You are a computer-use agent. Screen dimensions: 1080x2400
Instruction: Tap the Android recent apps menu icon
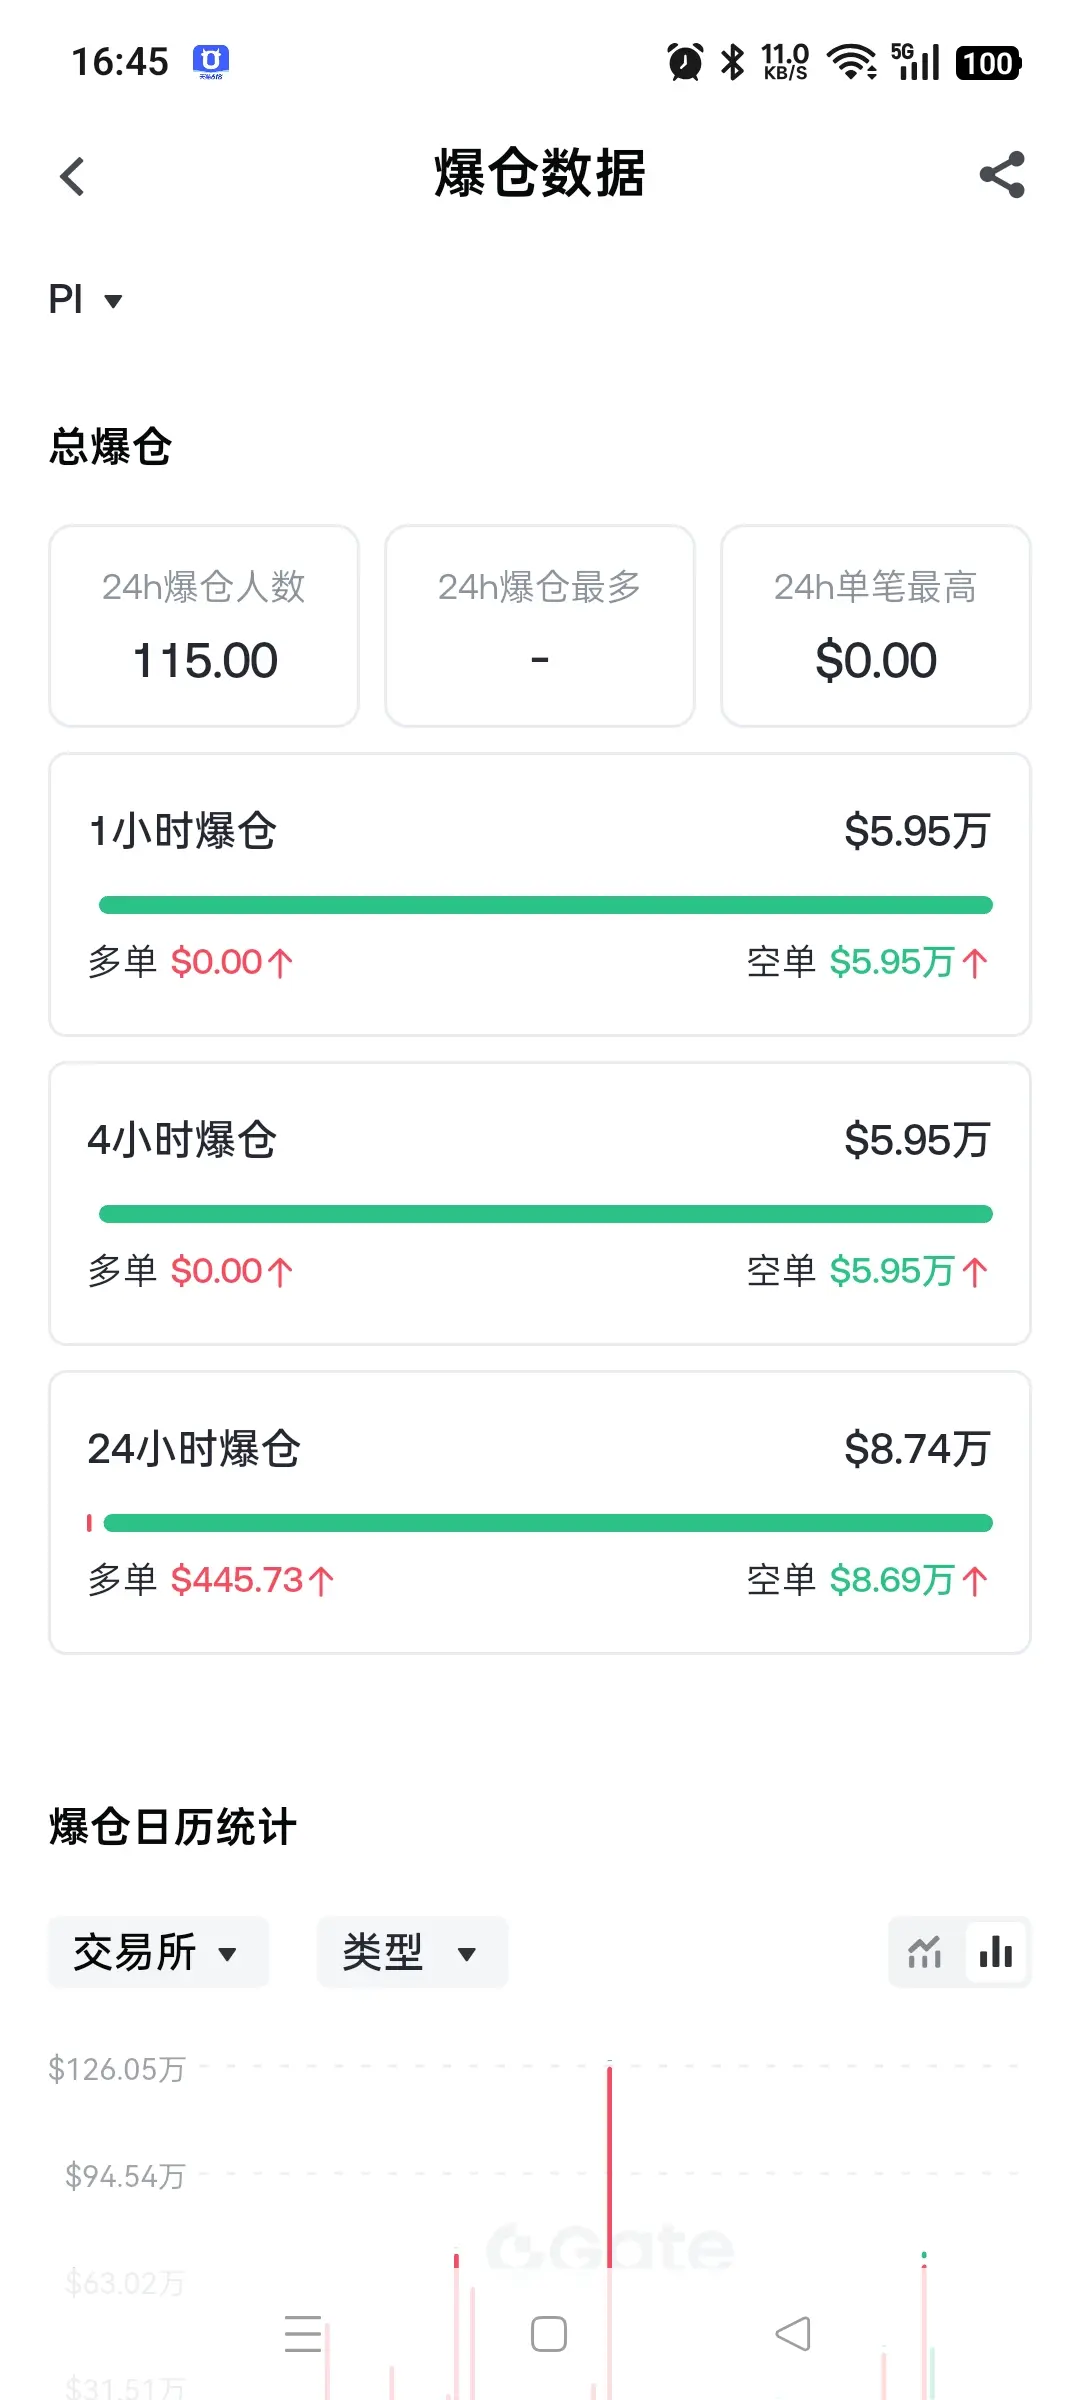[x=303, y=2334]
